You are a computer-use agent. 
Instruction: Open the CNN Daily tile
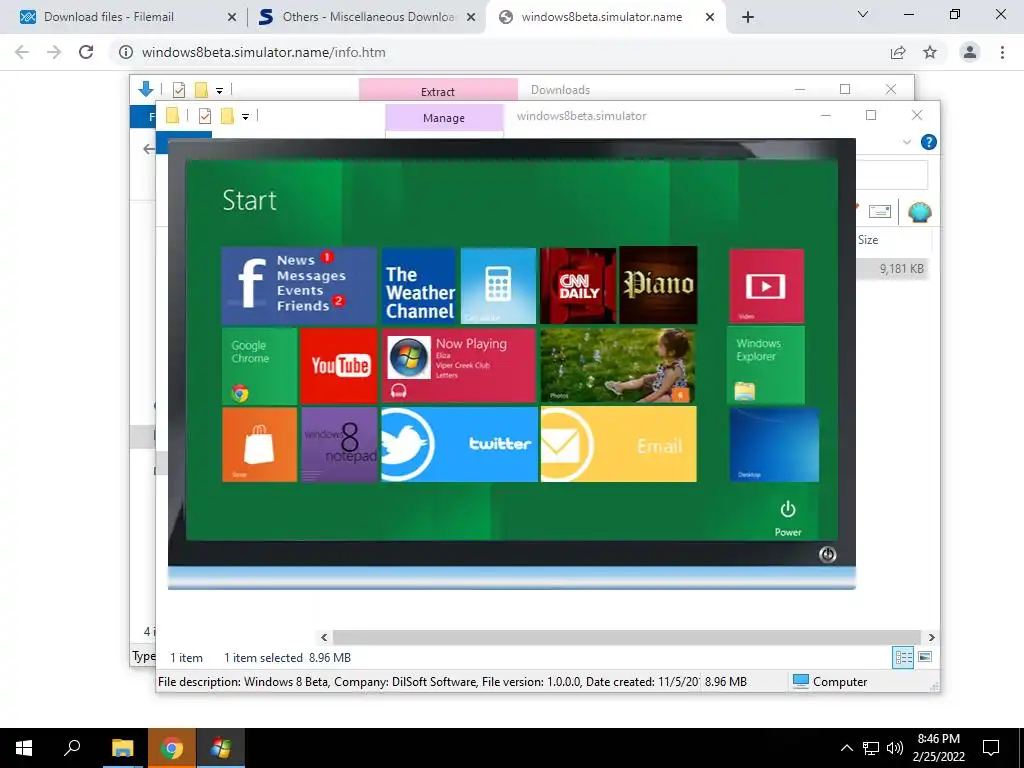tap(578, 285)
